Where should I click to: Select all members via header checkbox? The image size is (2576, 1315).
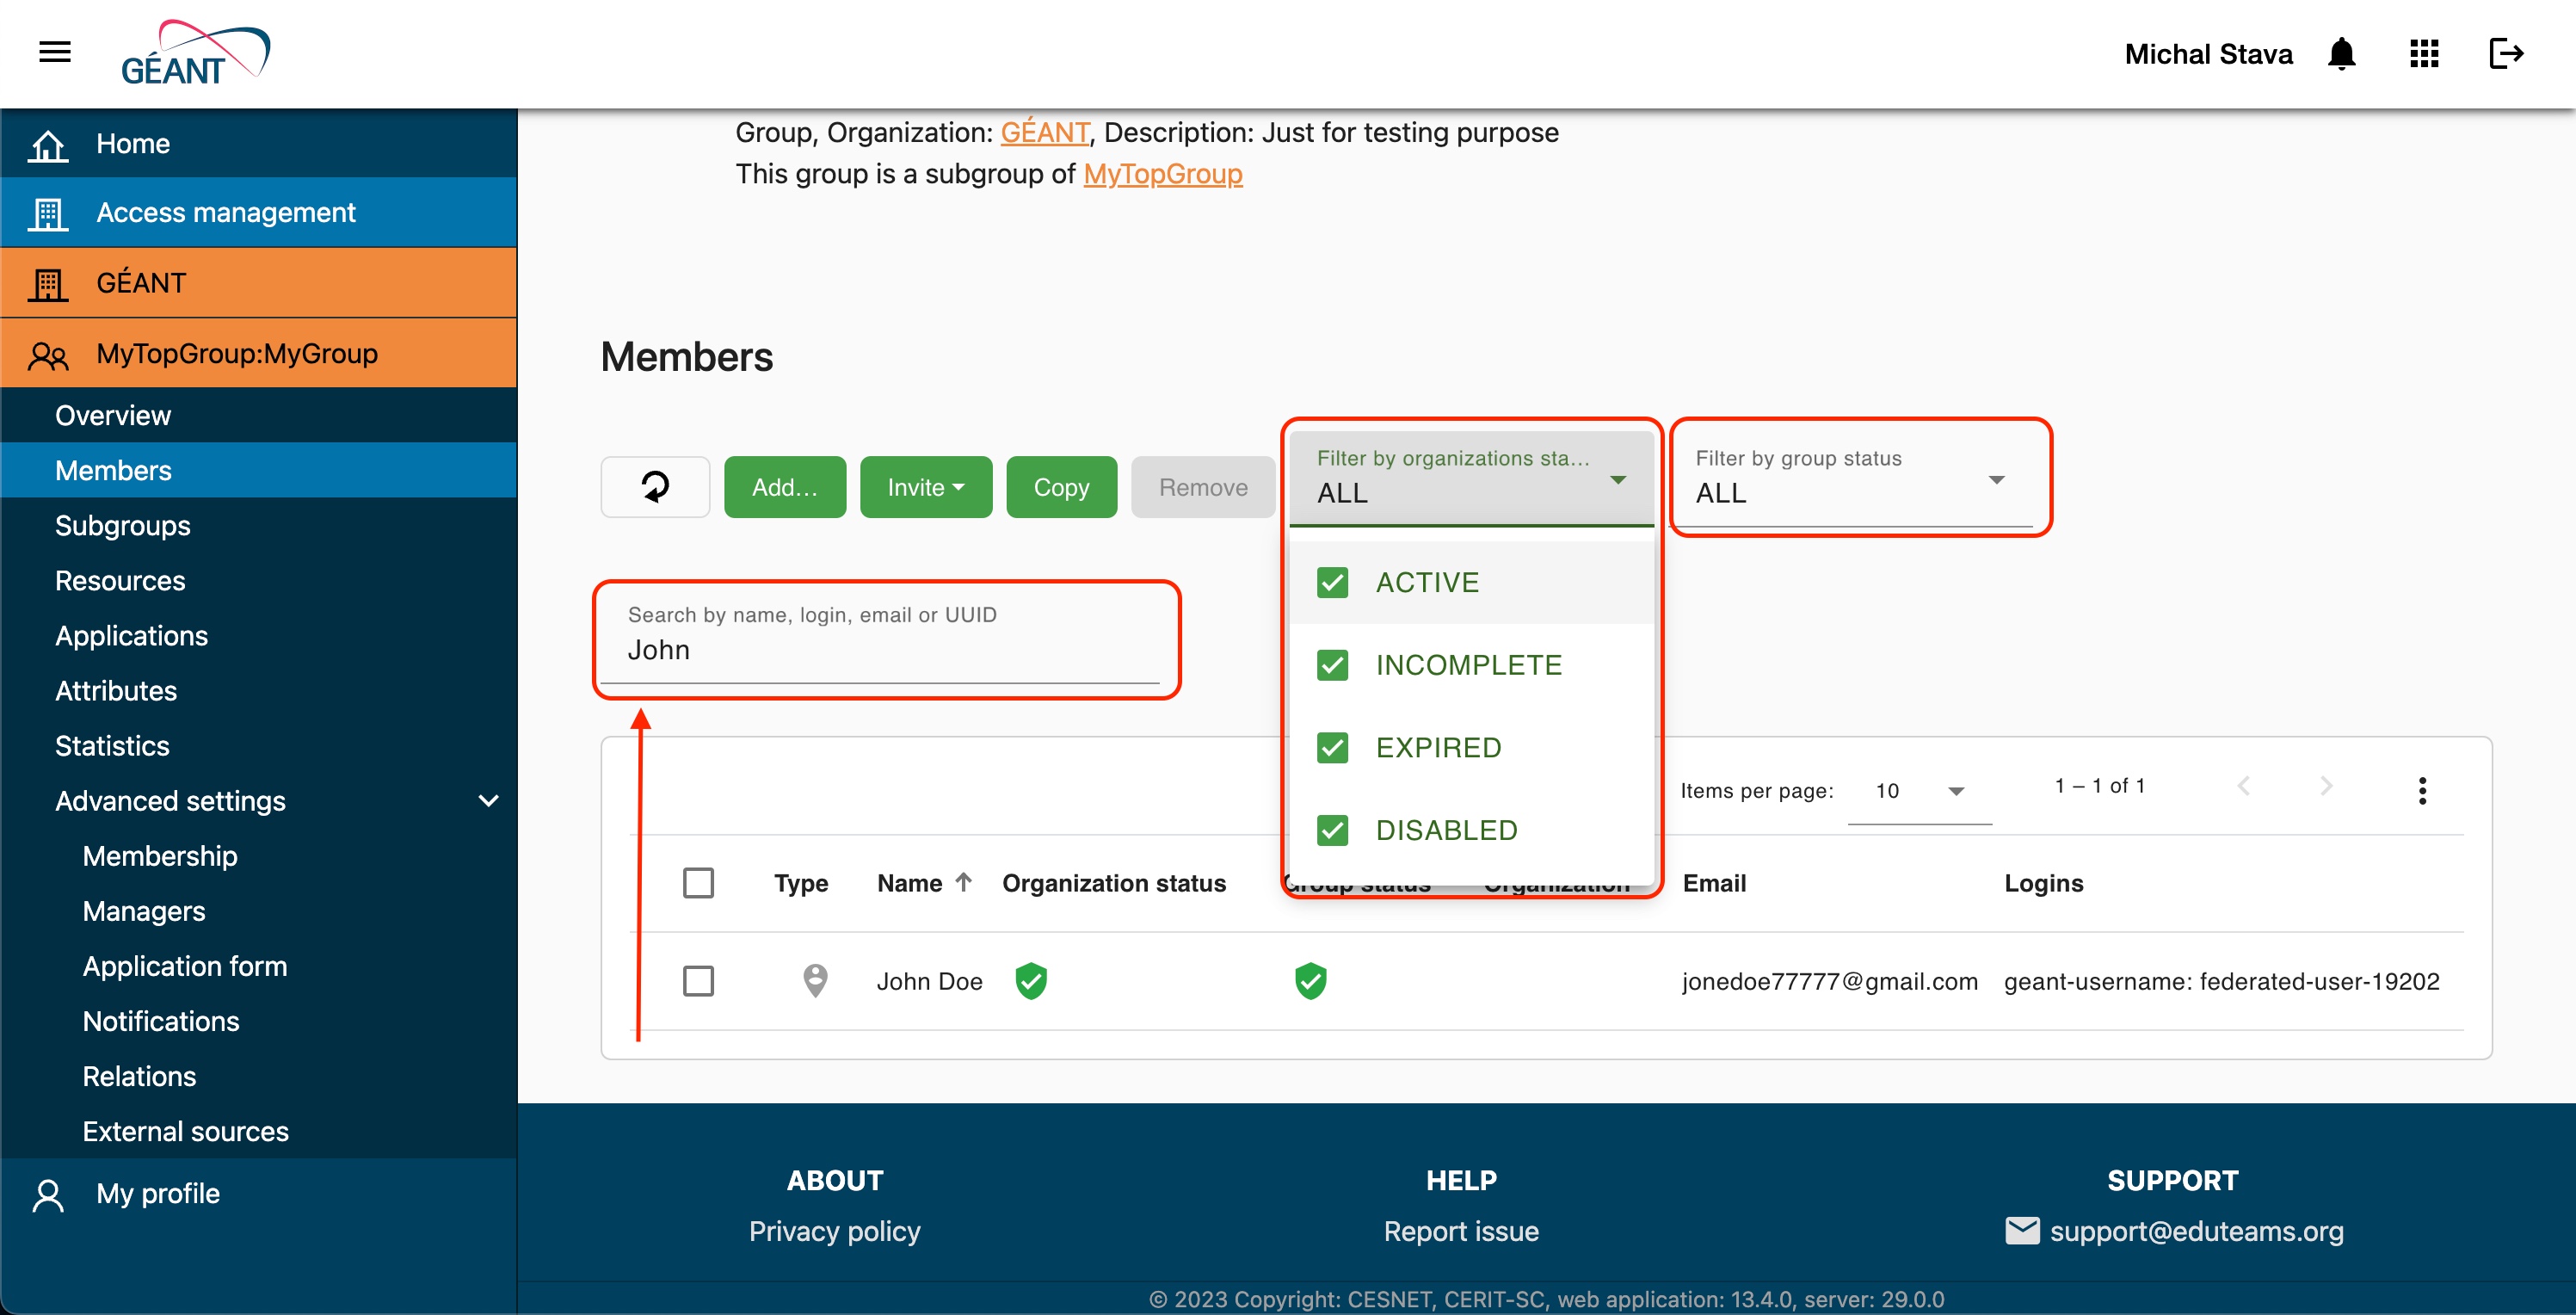698,882
